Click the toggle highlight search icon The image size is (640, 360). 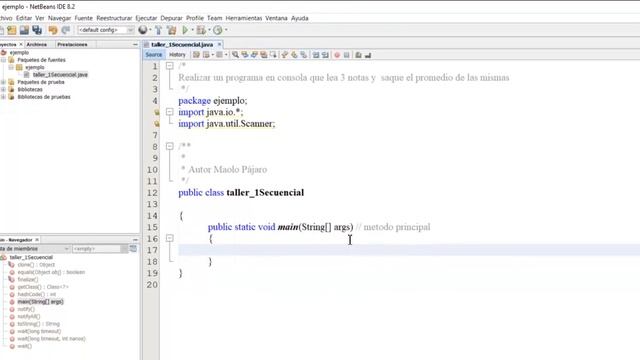point(264,55)
